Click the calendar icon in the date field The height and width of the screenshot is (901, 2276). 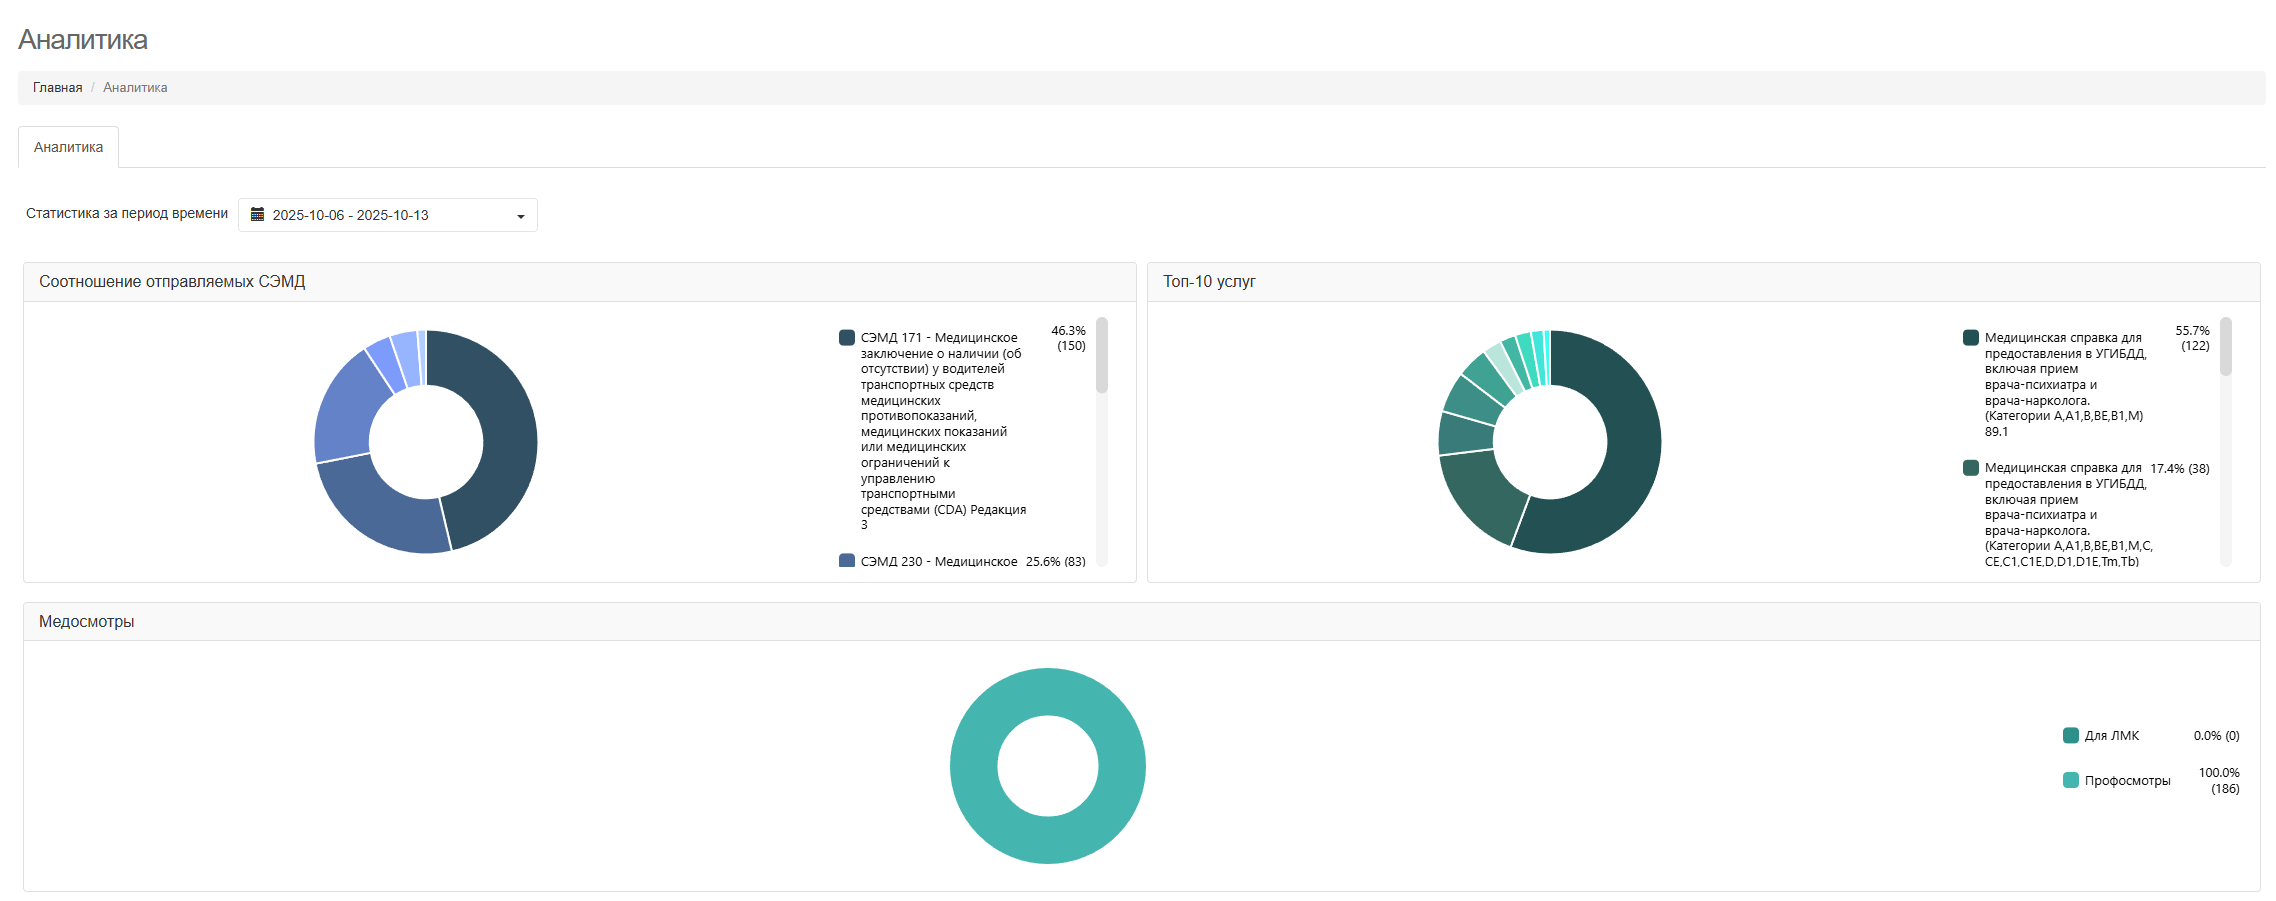tap(257, 215)
